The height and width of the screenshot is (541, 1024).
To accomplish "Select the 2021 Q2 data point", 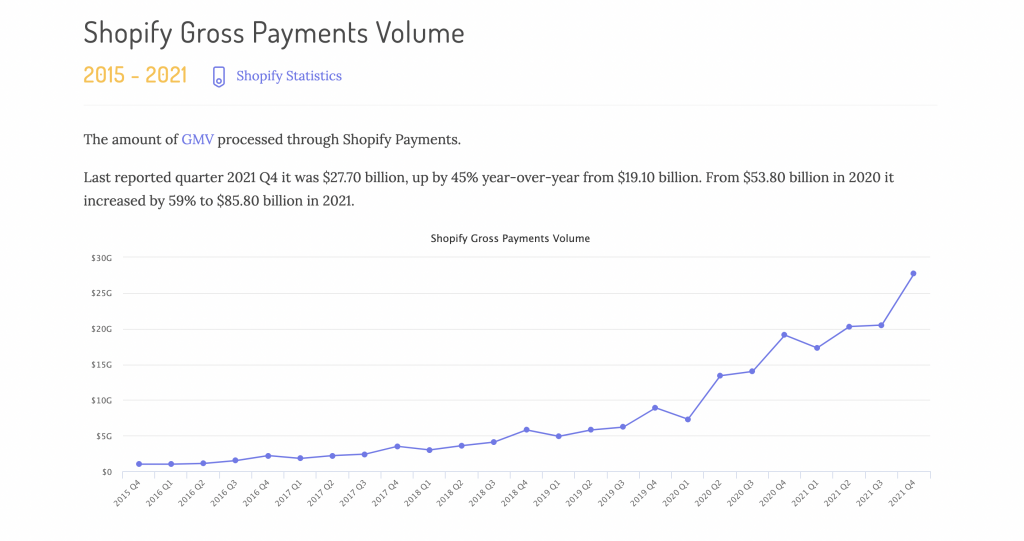I will tap(849, 327).
